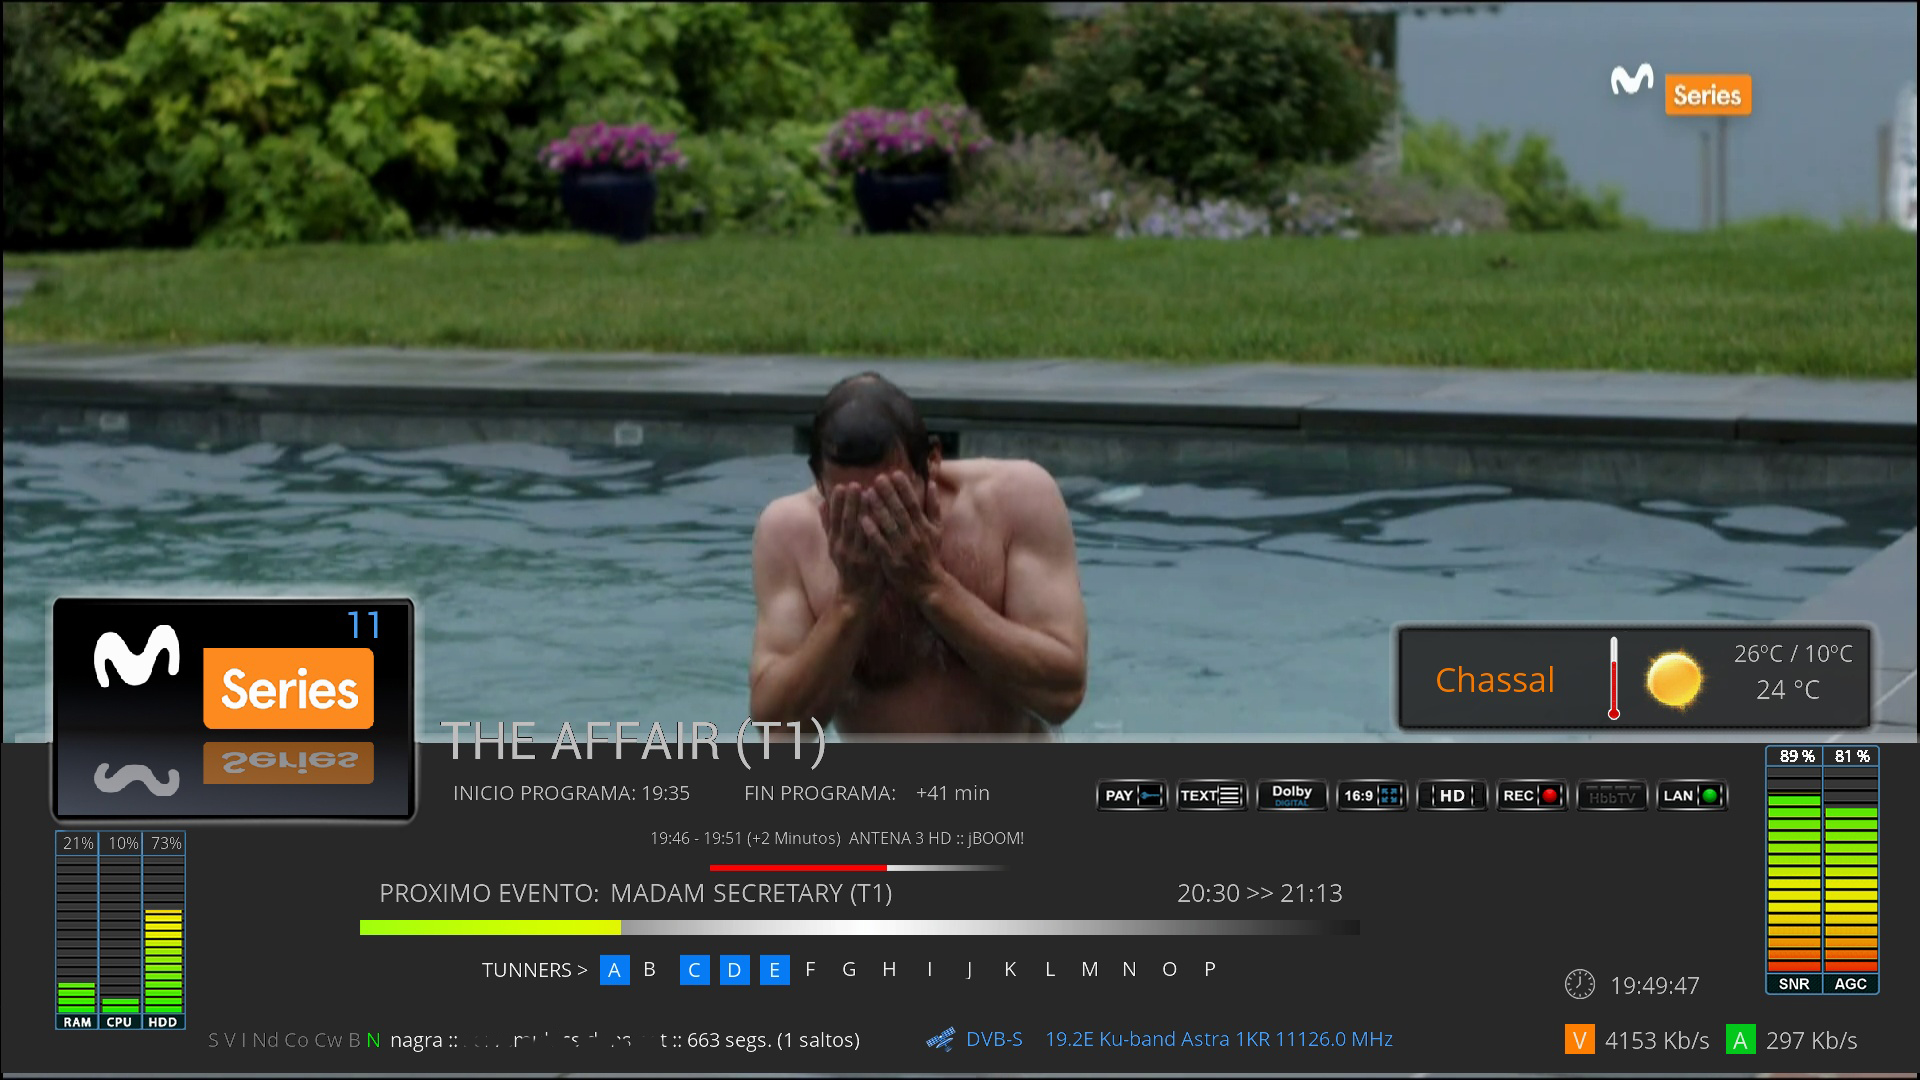Click the channel number 11
The height and width of the screenshot is (1080, 1920).
coord(364,626)
